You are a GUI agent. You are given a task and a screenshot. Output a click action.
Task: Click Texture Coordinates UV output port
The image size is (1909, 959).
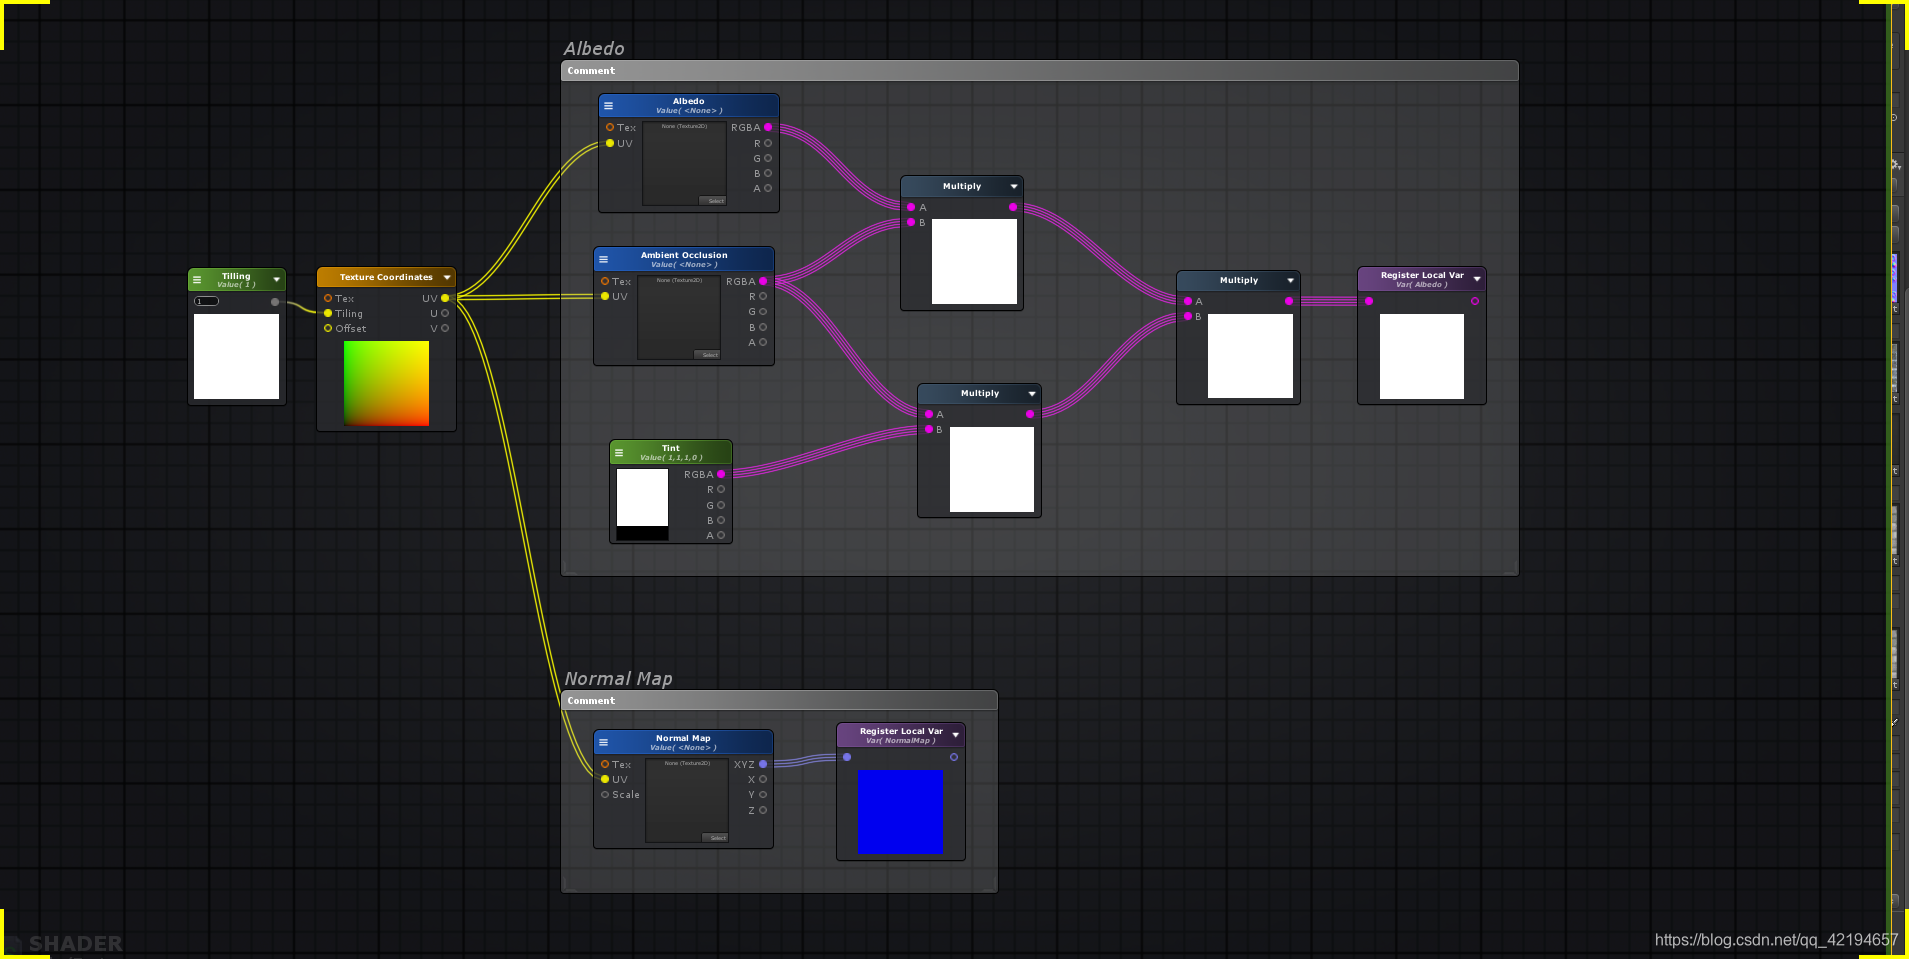(x=445, y=298)
